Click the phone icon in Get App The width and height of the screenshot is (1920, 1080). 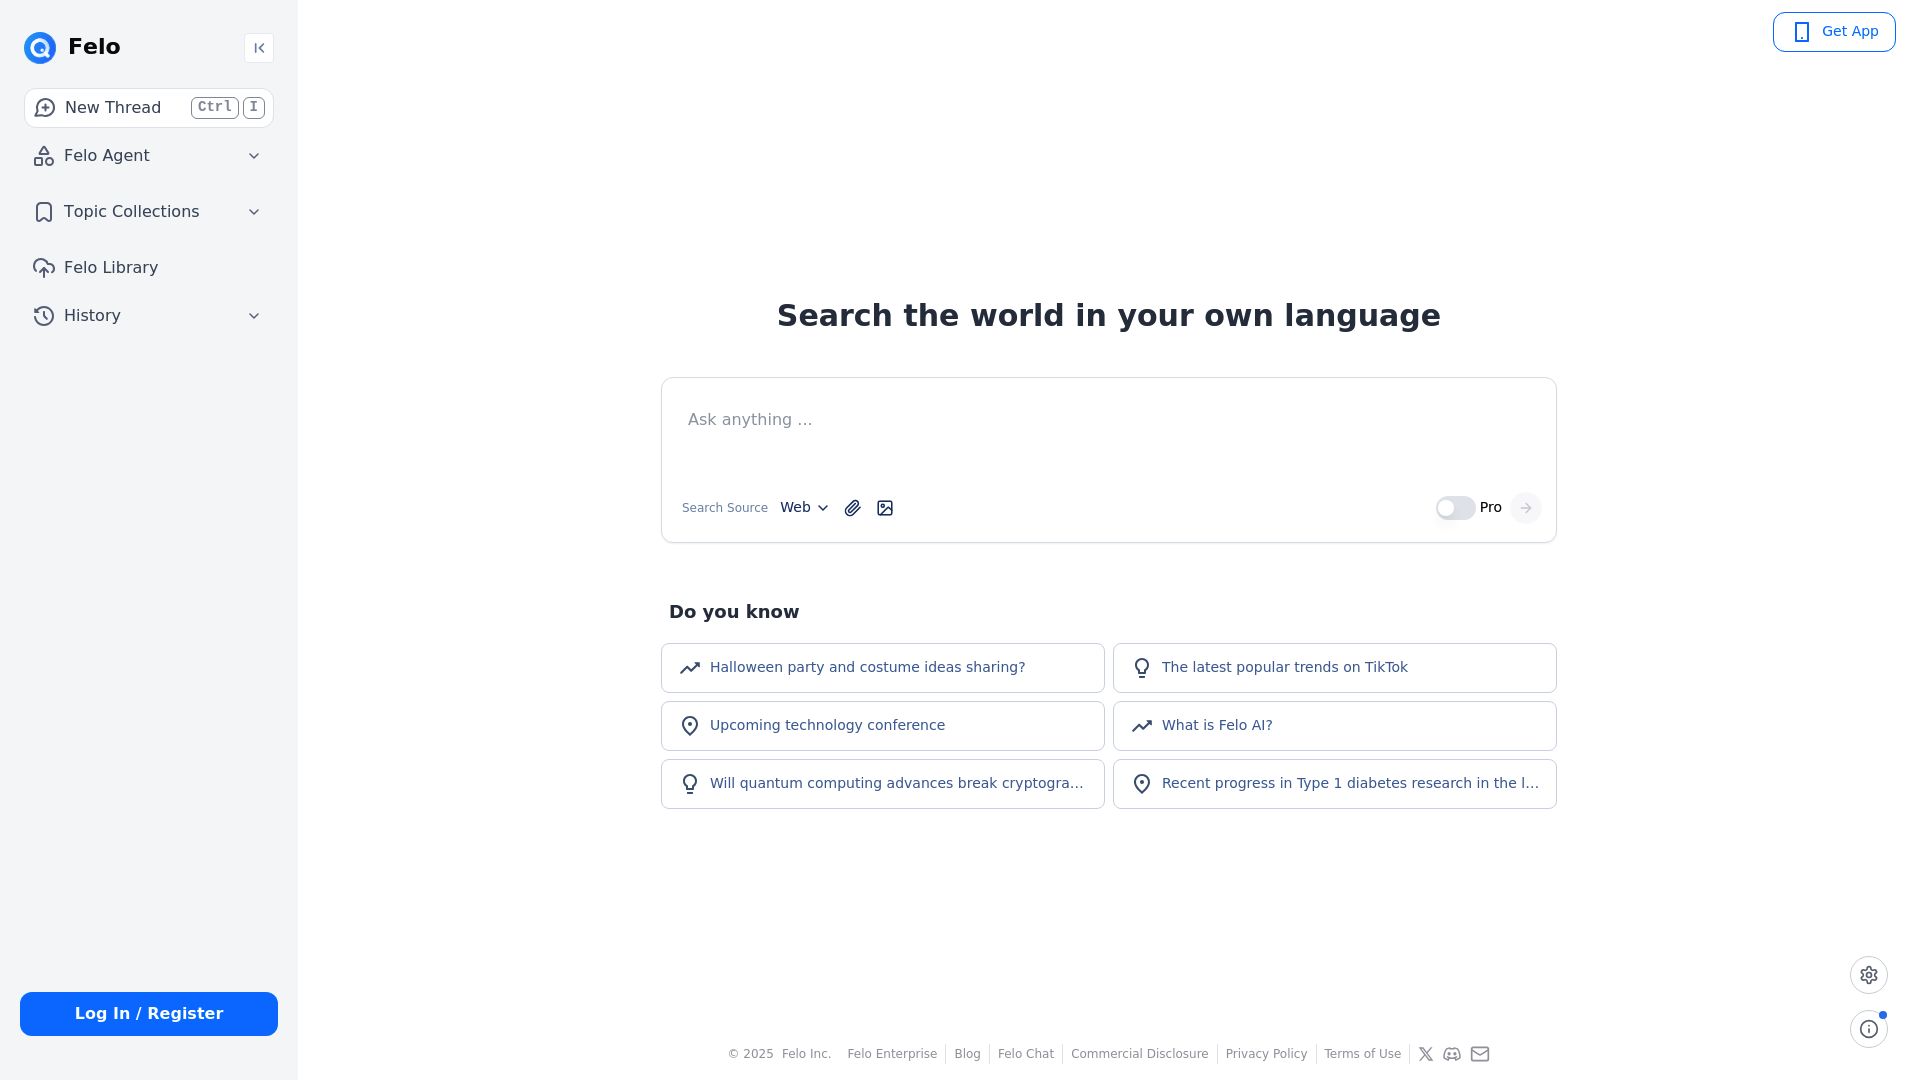coord(1802,32)
